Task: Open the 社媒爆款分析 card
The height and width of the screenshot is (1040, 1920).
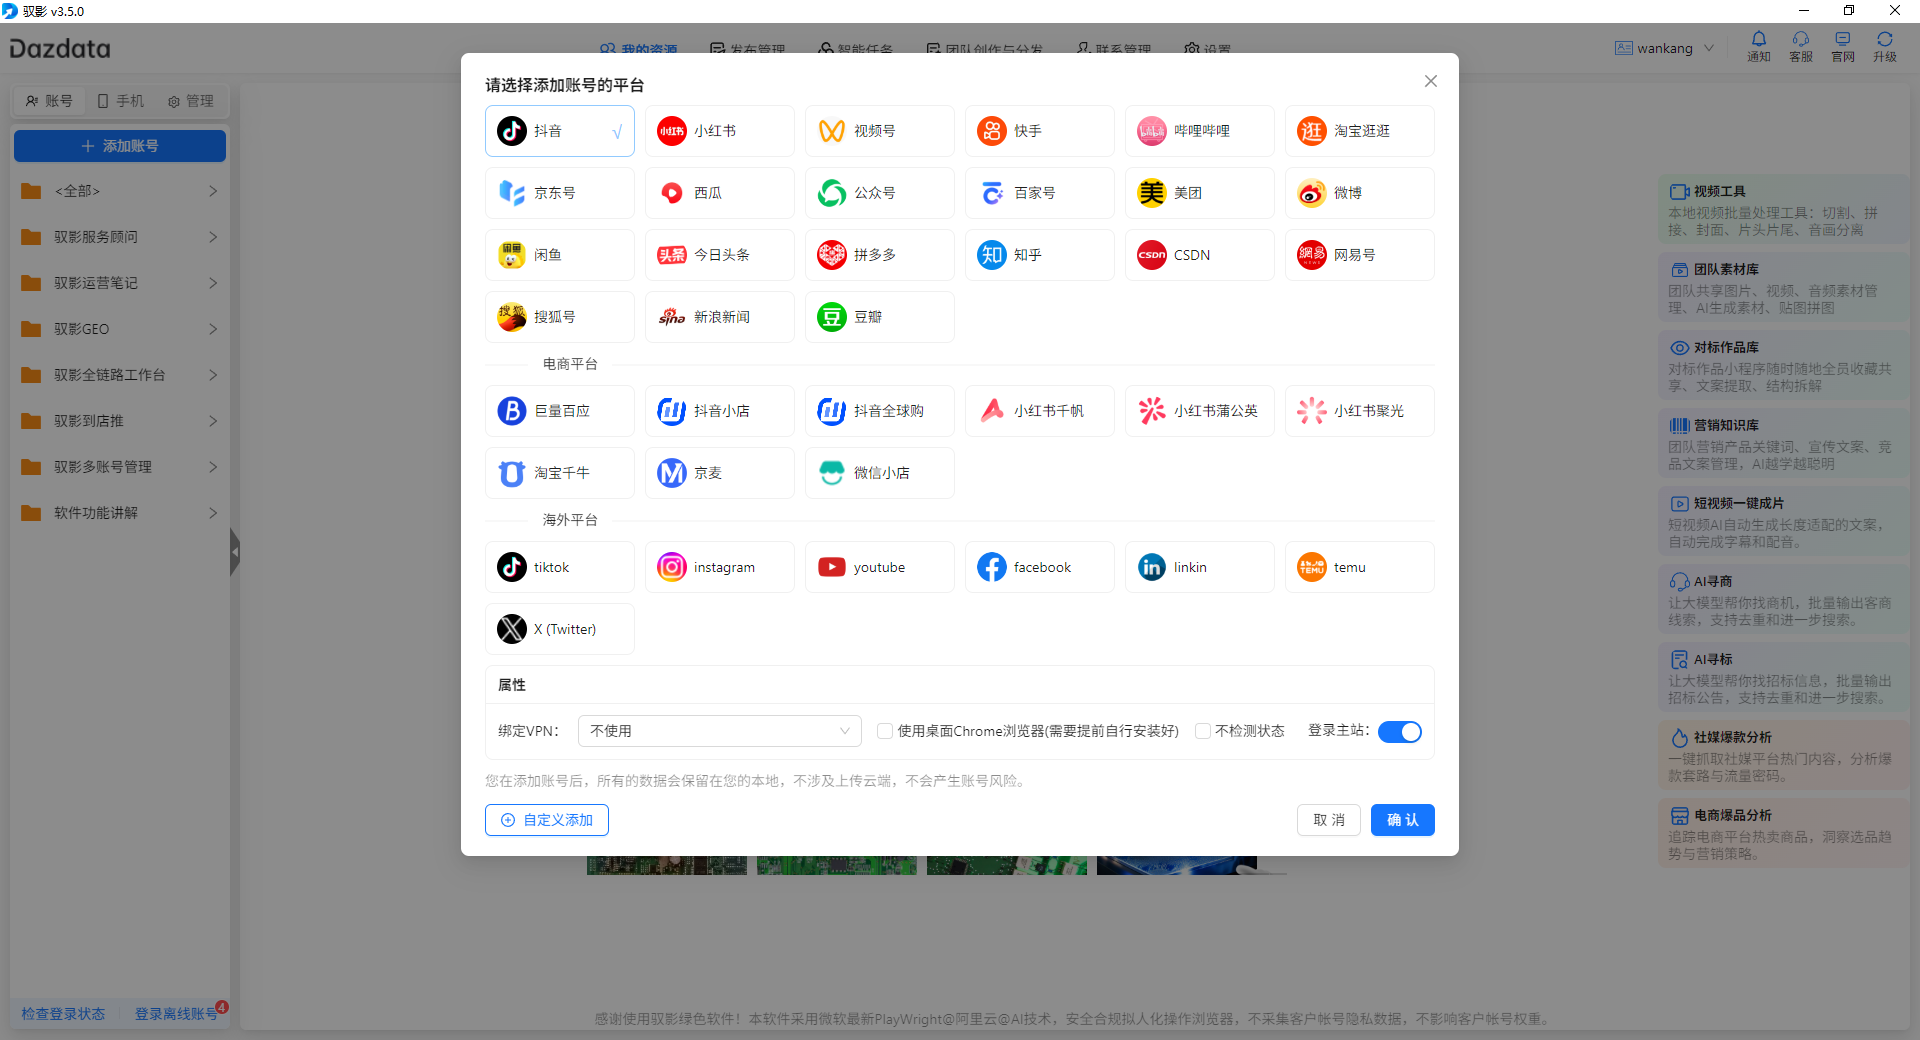Action: click(x=1784, y=756)
